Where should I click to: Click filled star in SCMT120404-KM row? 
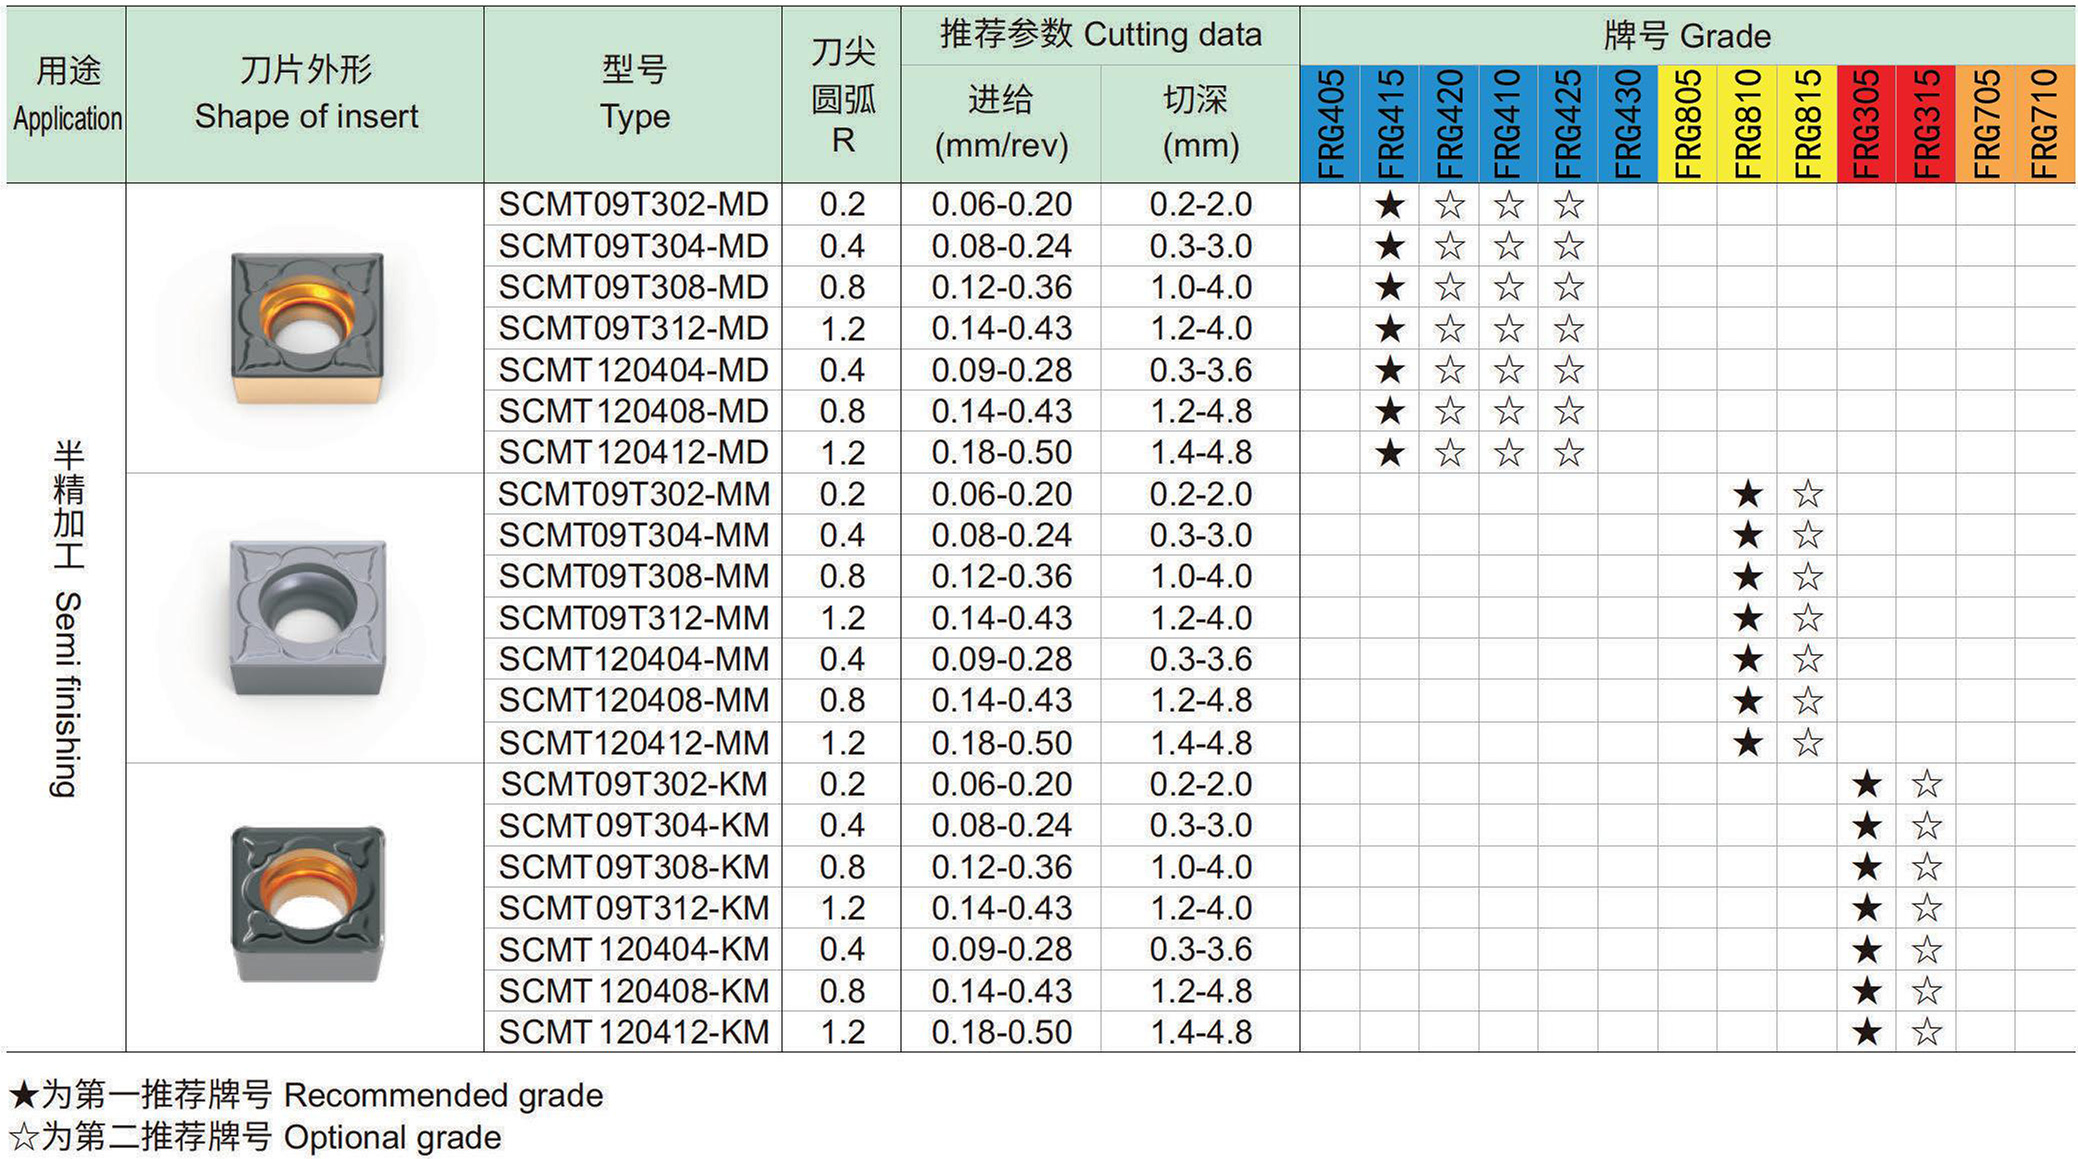click(1867, 950)
